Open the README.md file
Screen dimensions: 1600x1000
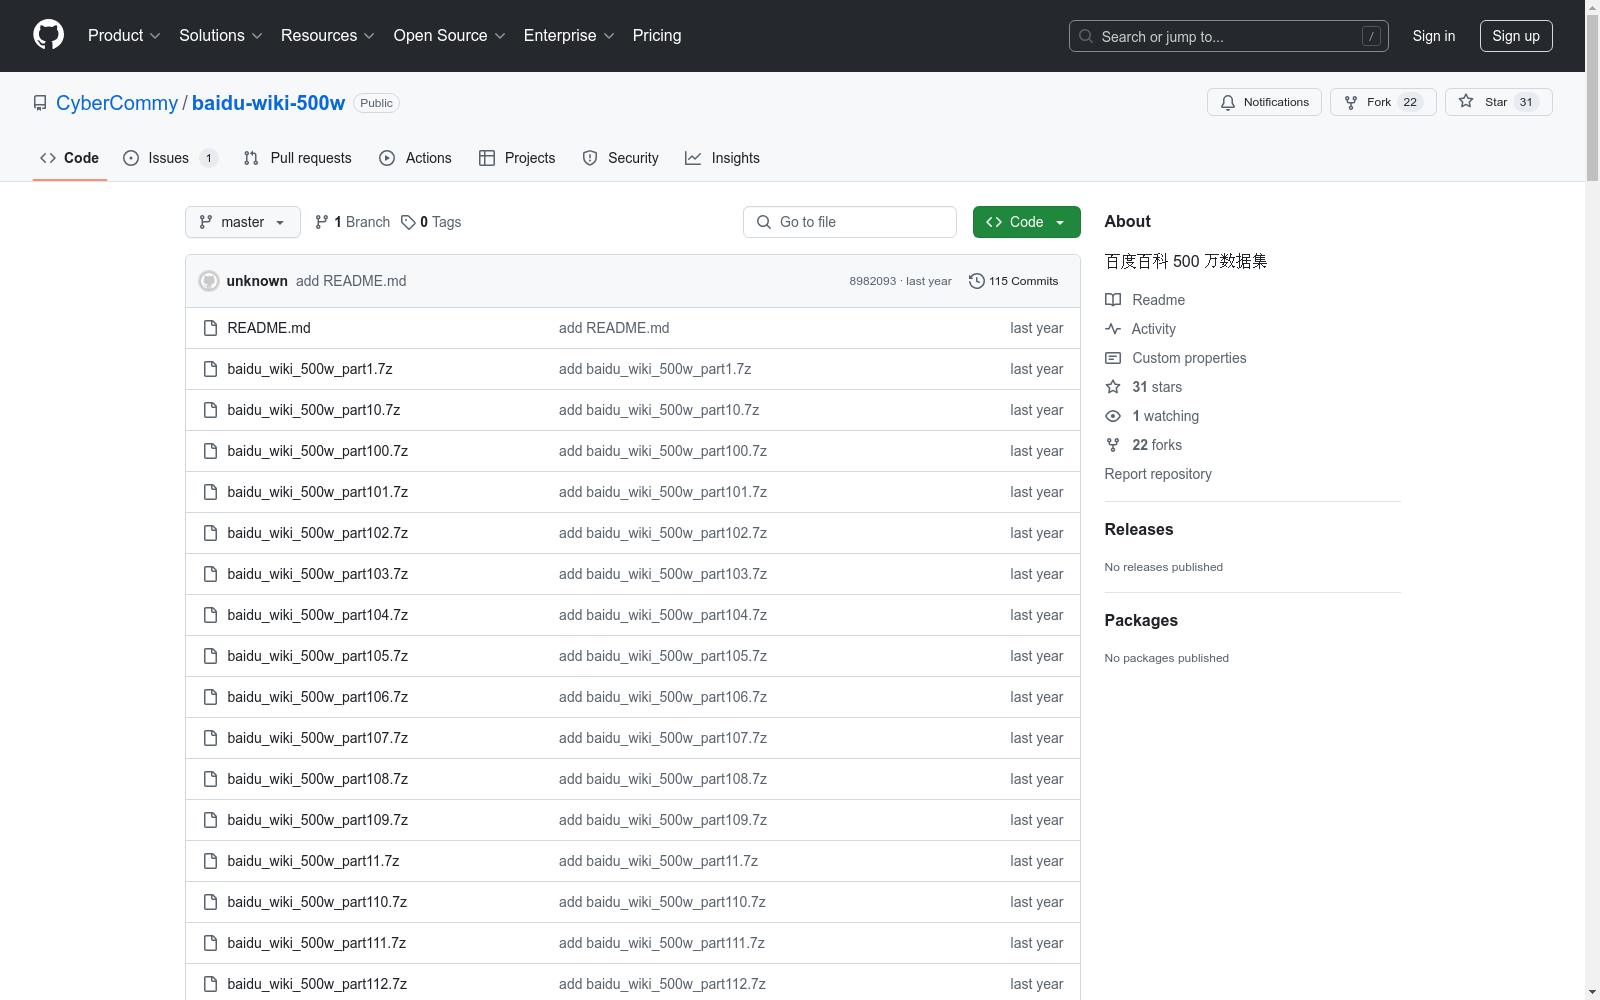point(269,328)
